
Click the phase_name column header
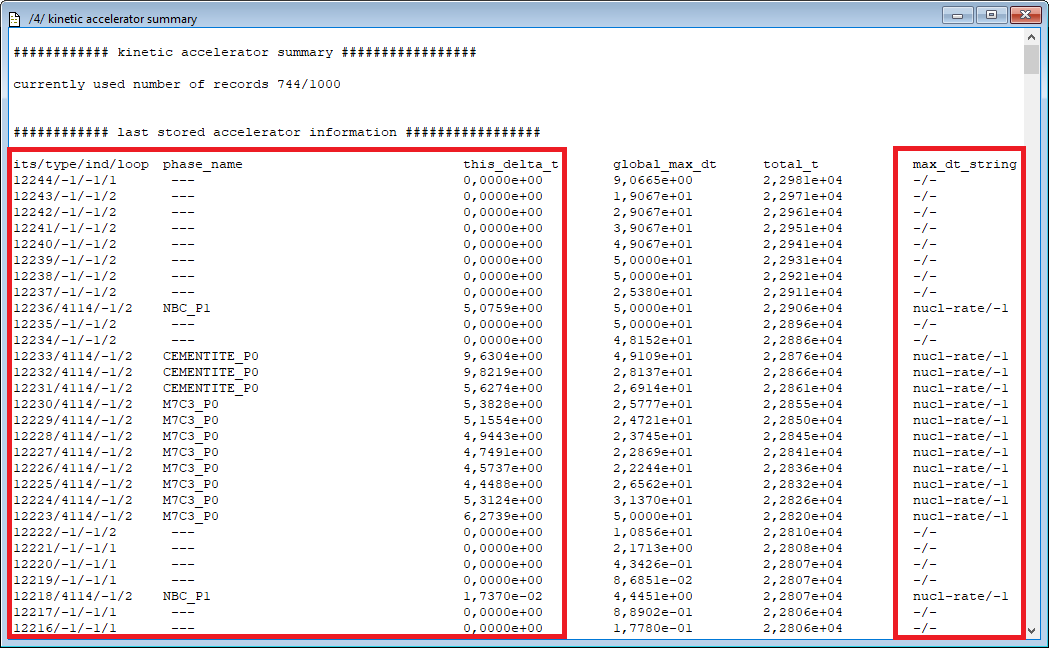tap(202, 164)
